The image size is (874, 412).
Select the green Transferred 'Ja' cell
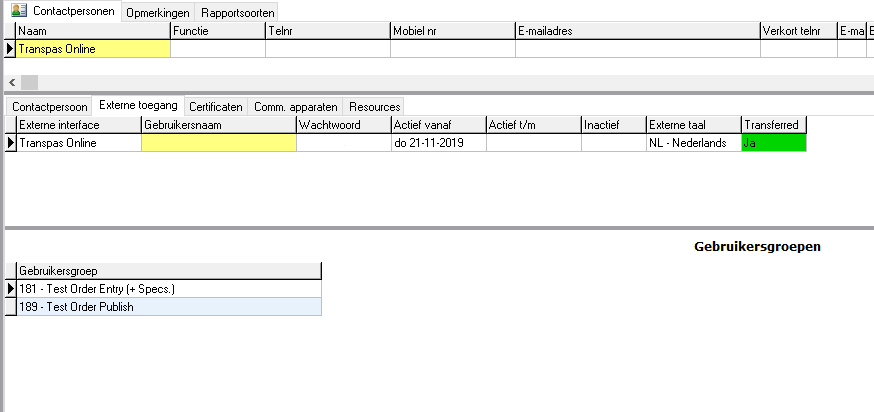pos(773,143)
